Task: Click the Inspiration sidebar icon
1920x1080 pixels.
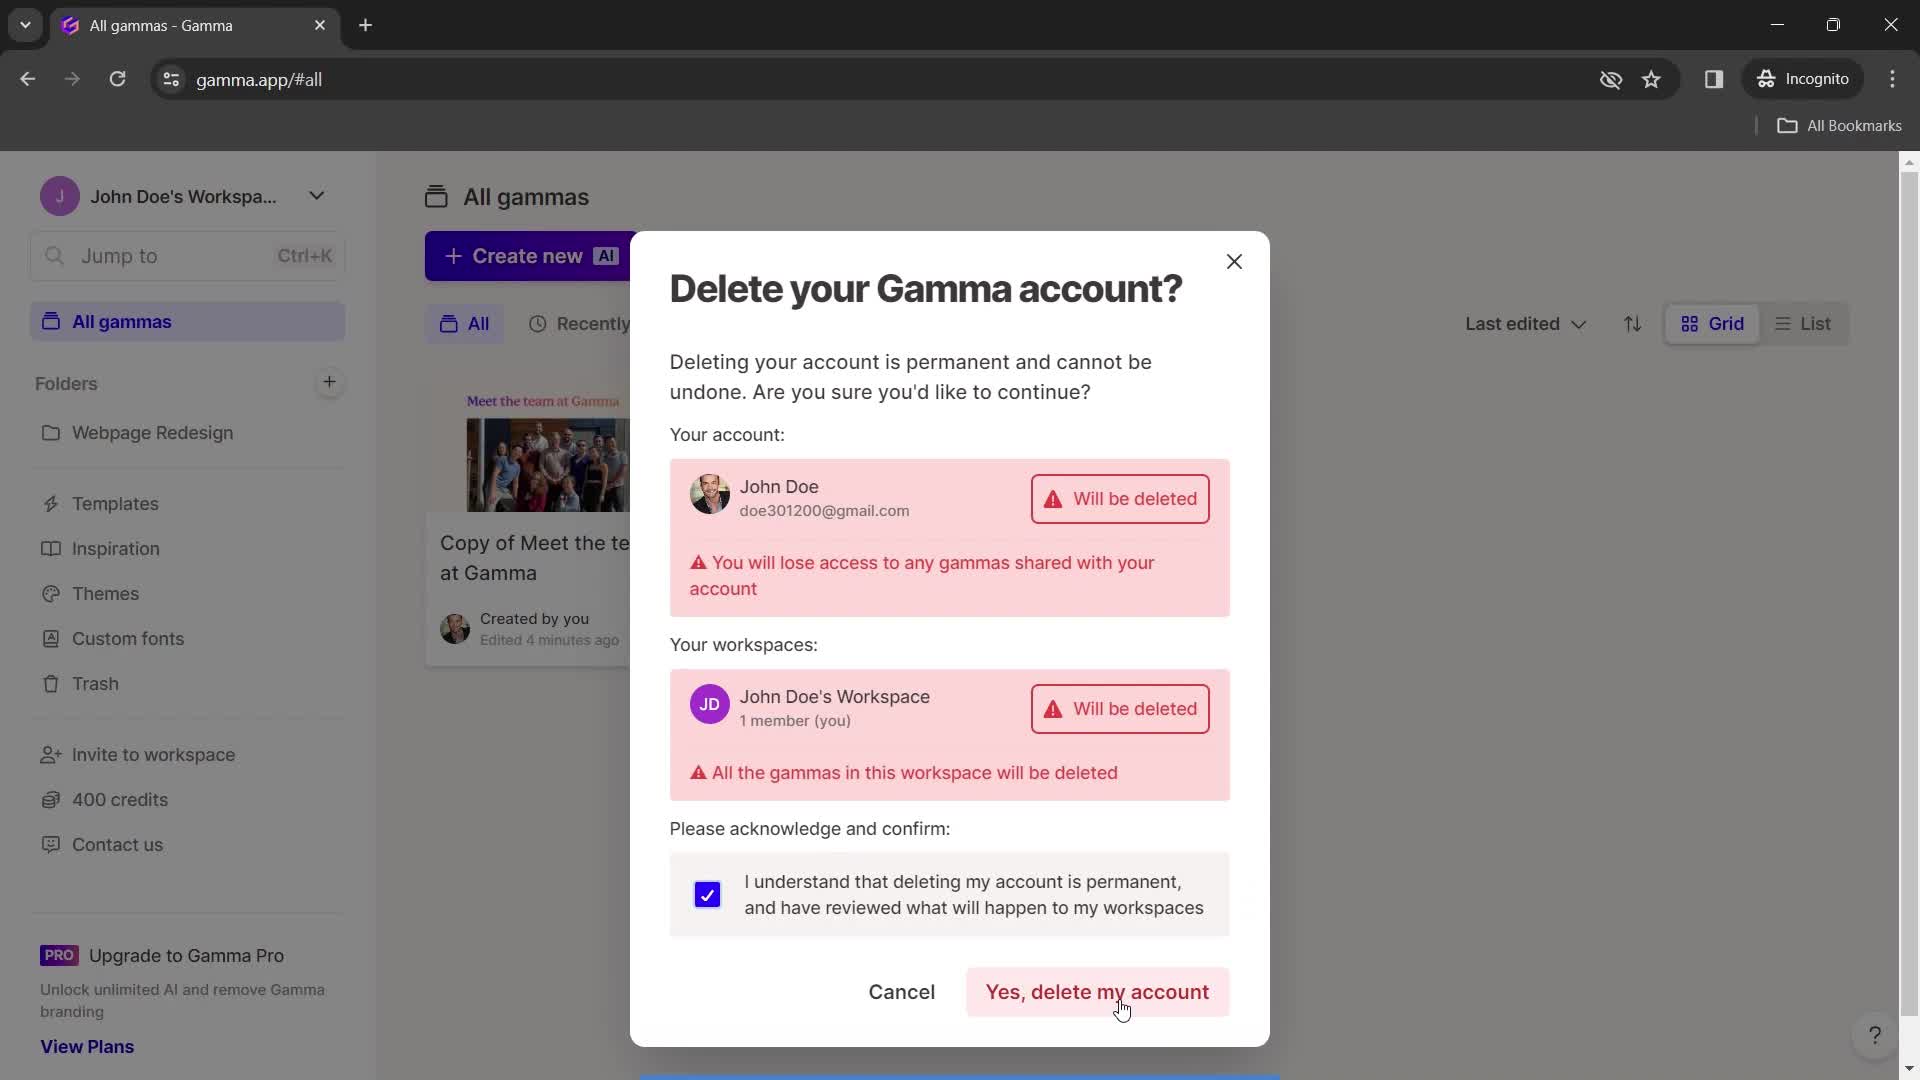Action: (50, 547)
